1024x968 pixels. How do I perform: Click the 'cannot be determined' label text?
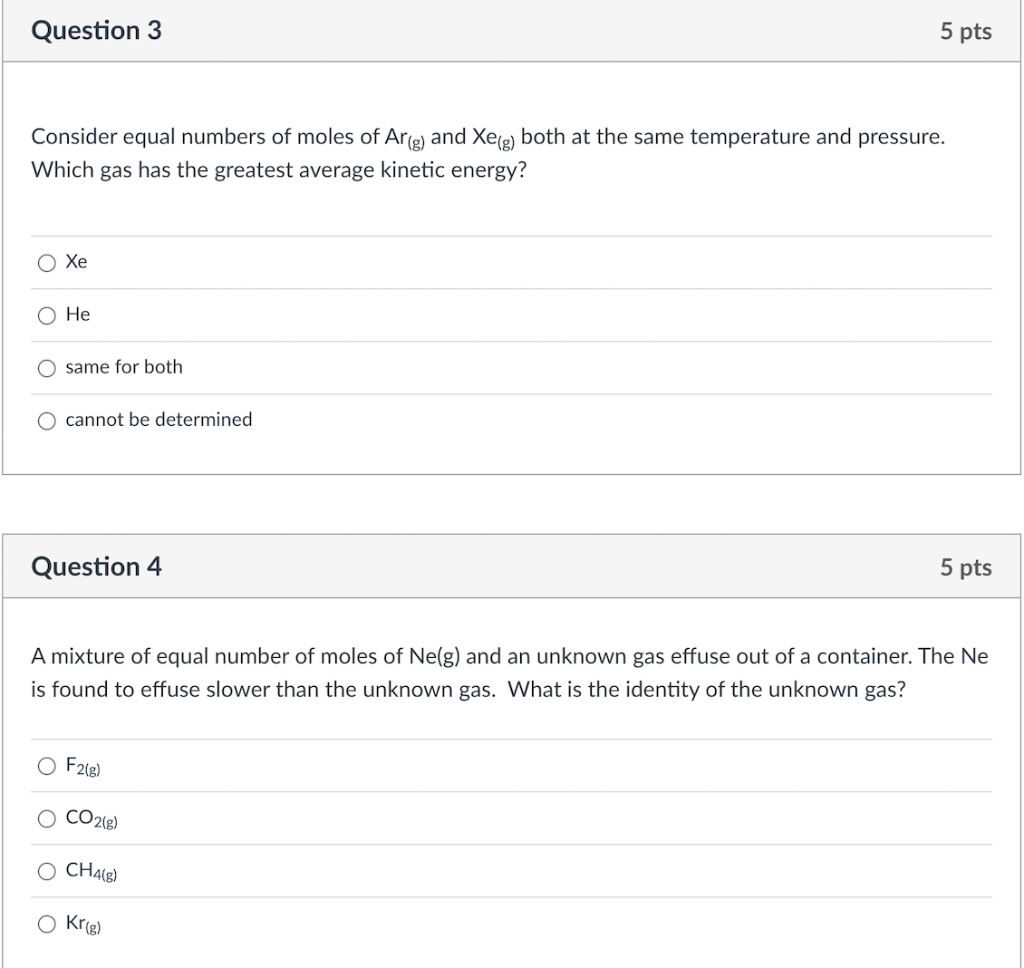pos(158,419)
